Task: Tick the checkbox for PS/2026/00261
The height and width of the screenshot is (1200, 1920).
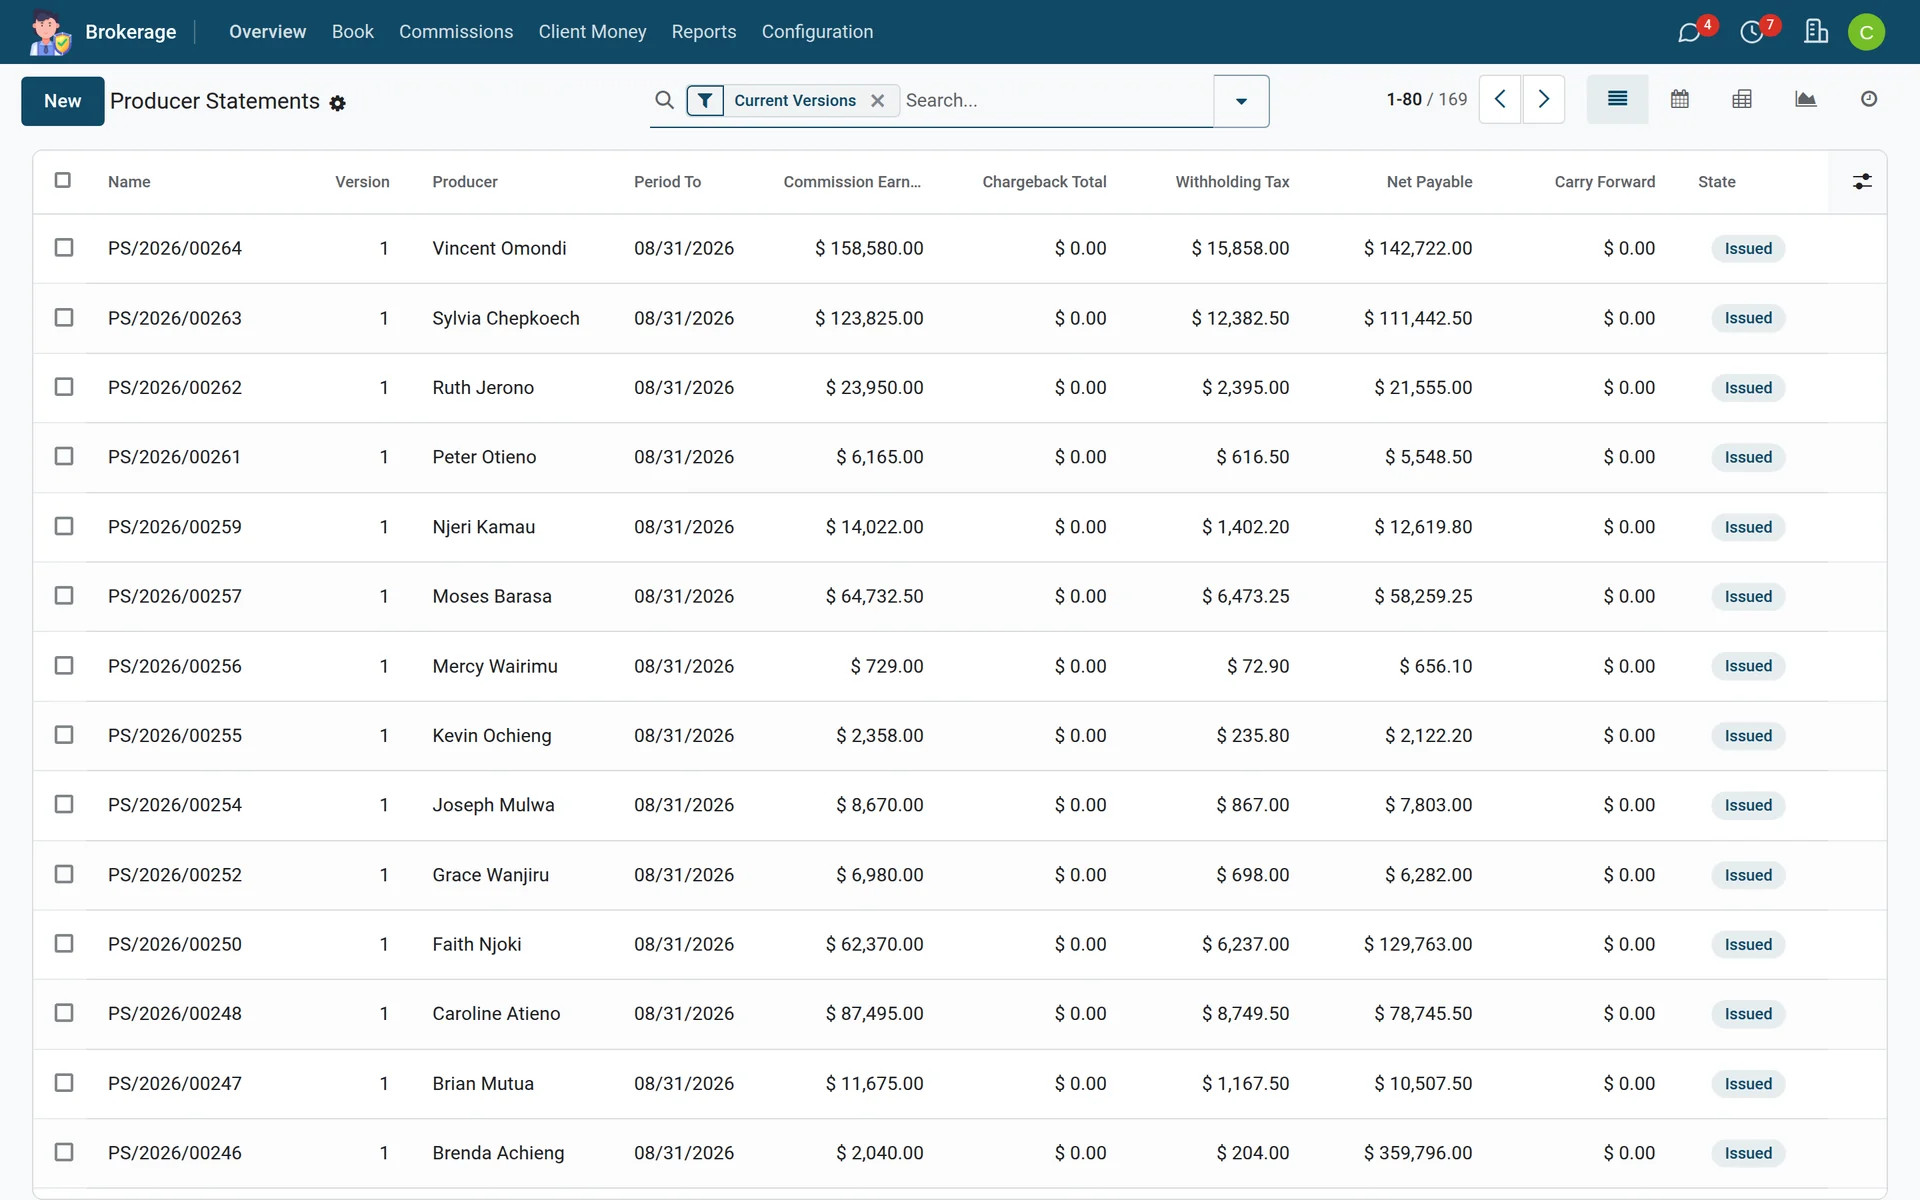Action: [x=64, y=456]
